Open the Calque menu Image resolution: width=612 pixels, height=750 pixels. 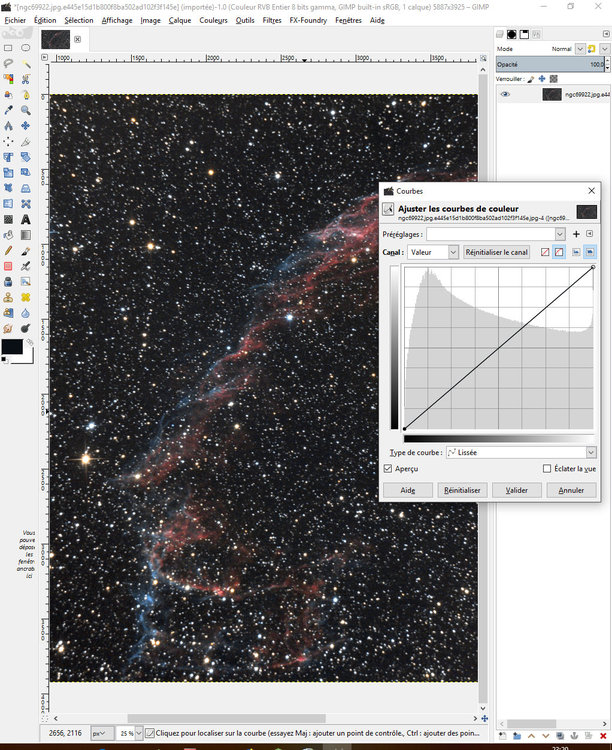[180, 21]
